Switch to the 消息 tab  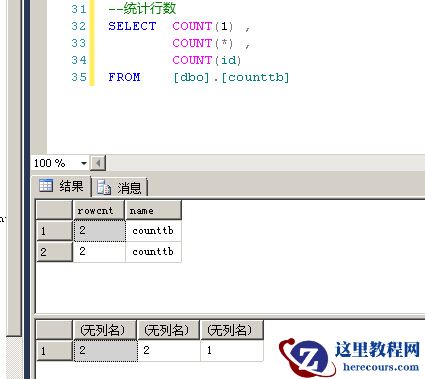tap(119, 188)
